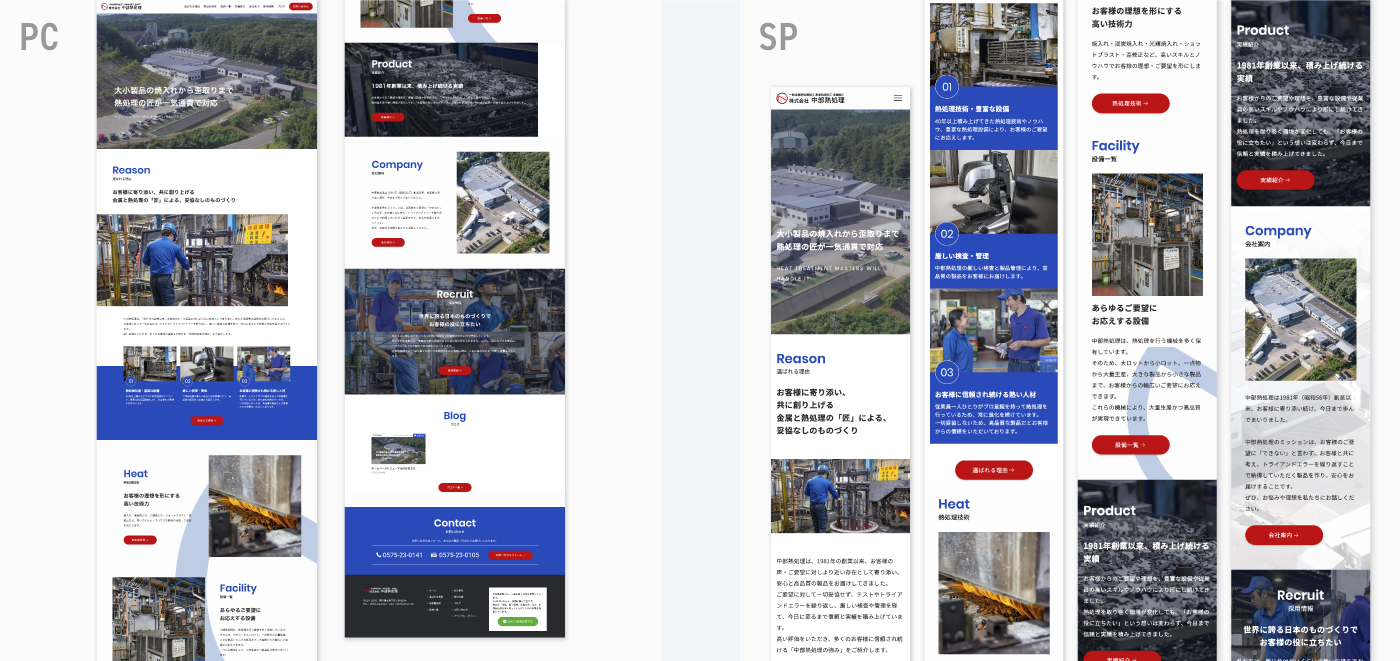Click the SP Facility machine photo
The height and width of the screenshot is (661, 1400).
[1147, 233]
